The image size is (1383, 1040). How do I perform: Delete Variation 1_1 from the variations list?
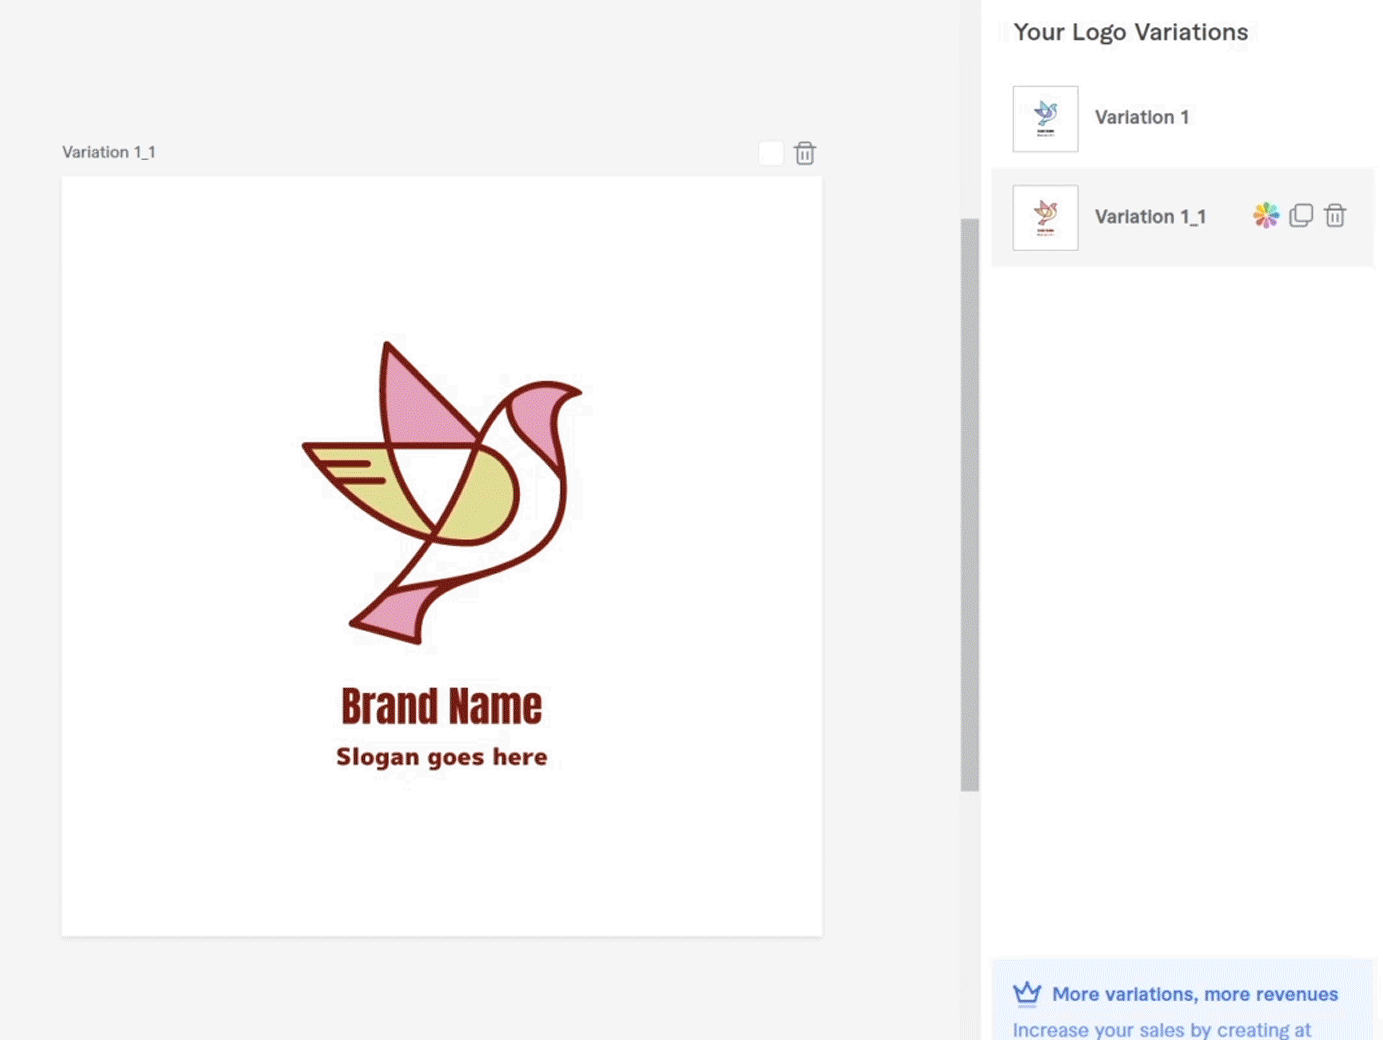[1335, 216]
